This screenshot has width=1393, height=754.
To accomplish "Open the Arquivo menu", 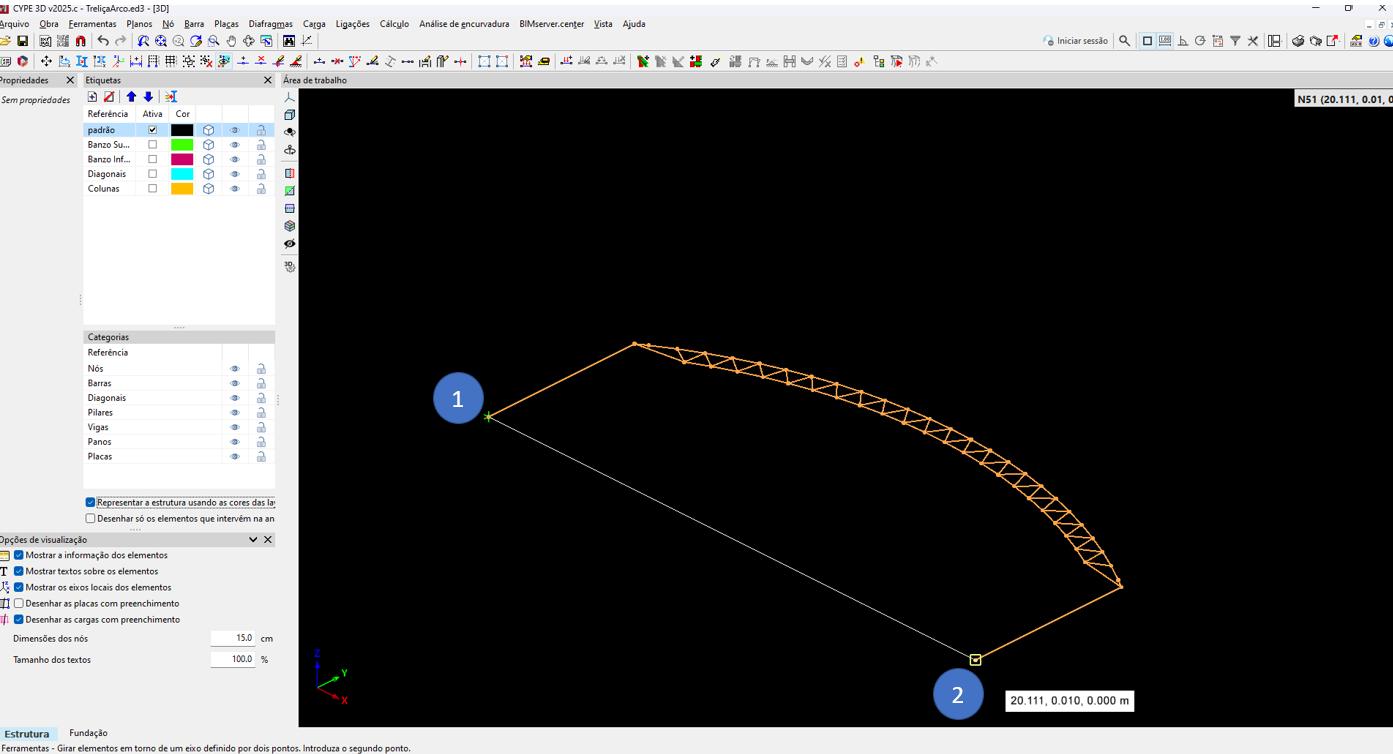I will click(x=14, y=24).
